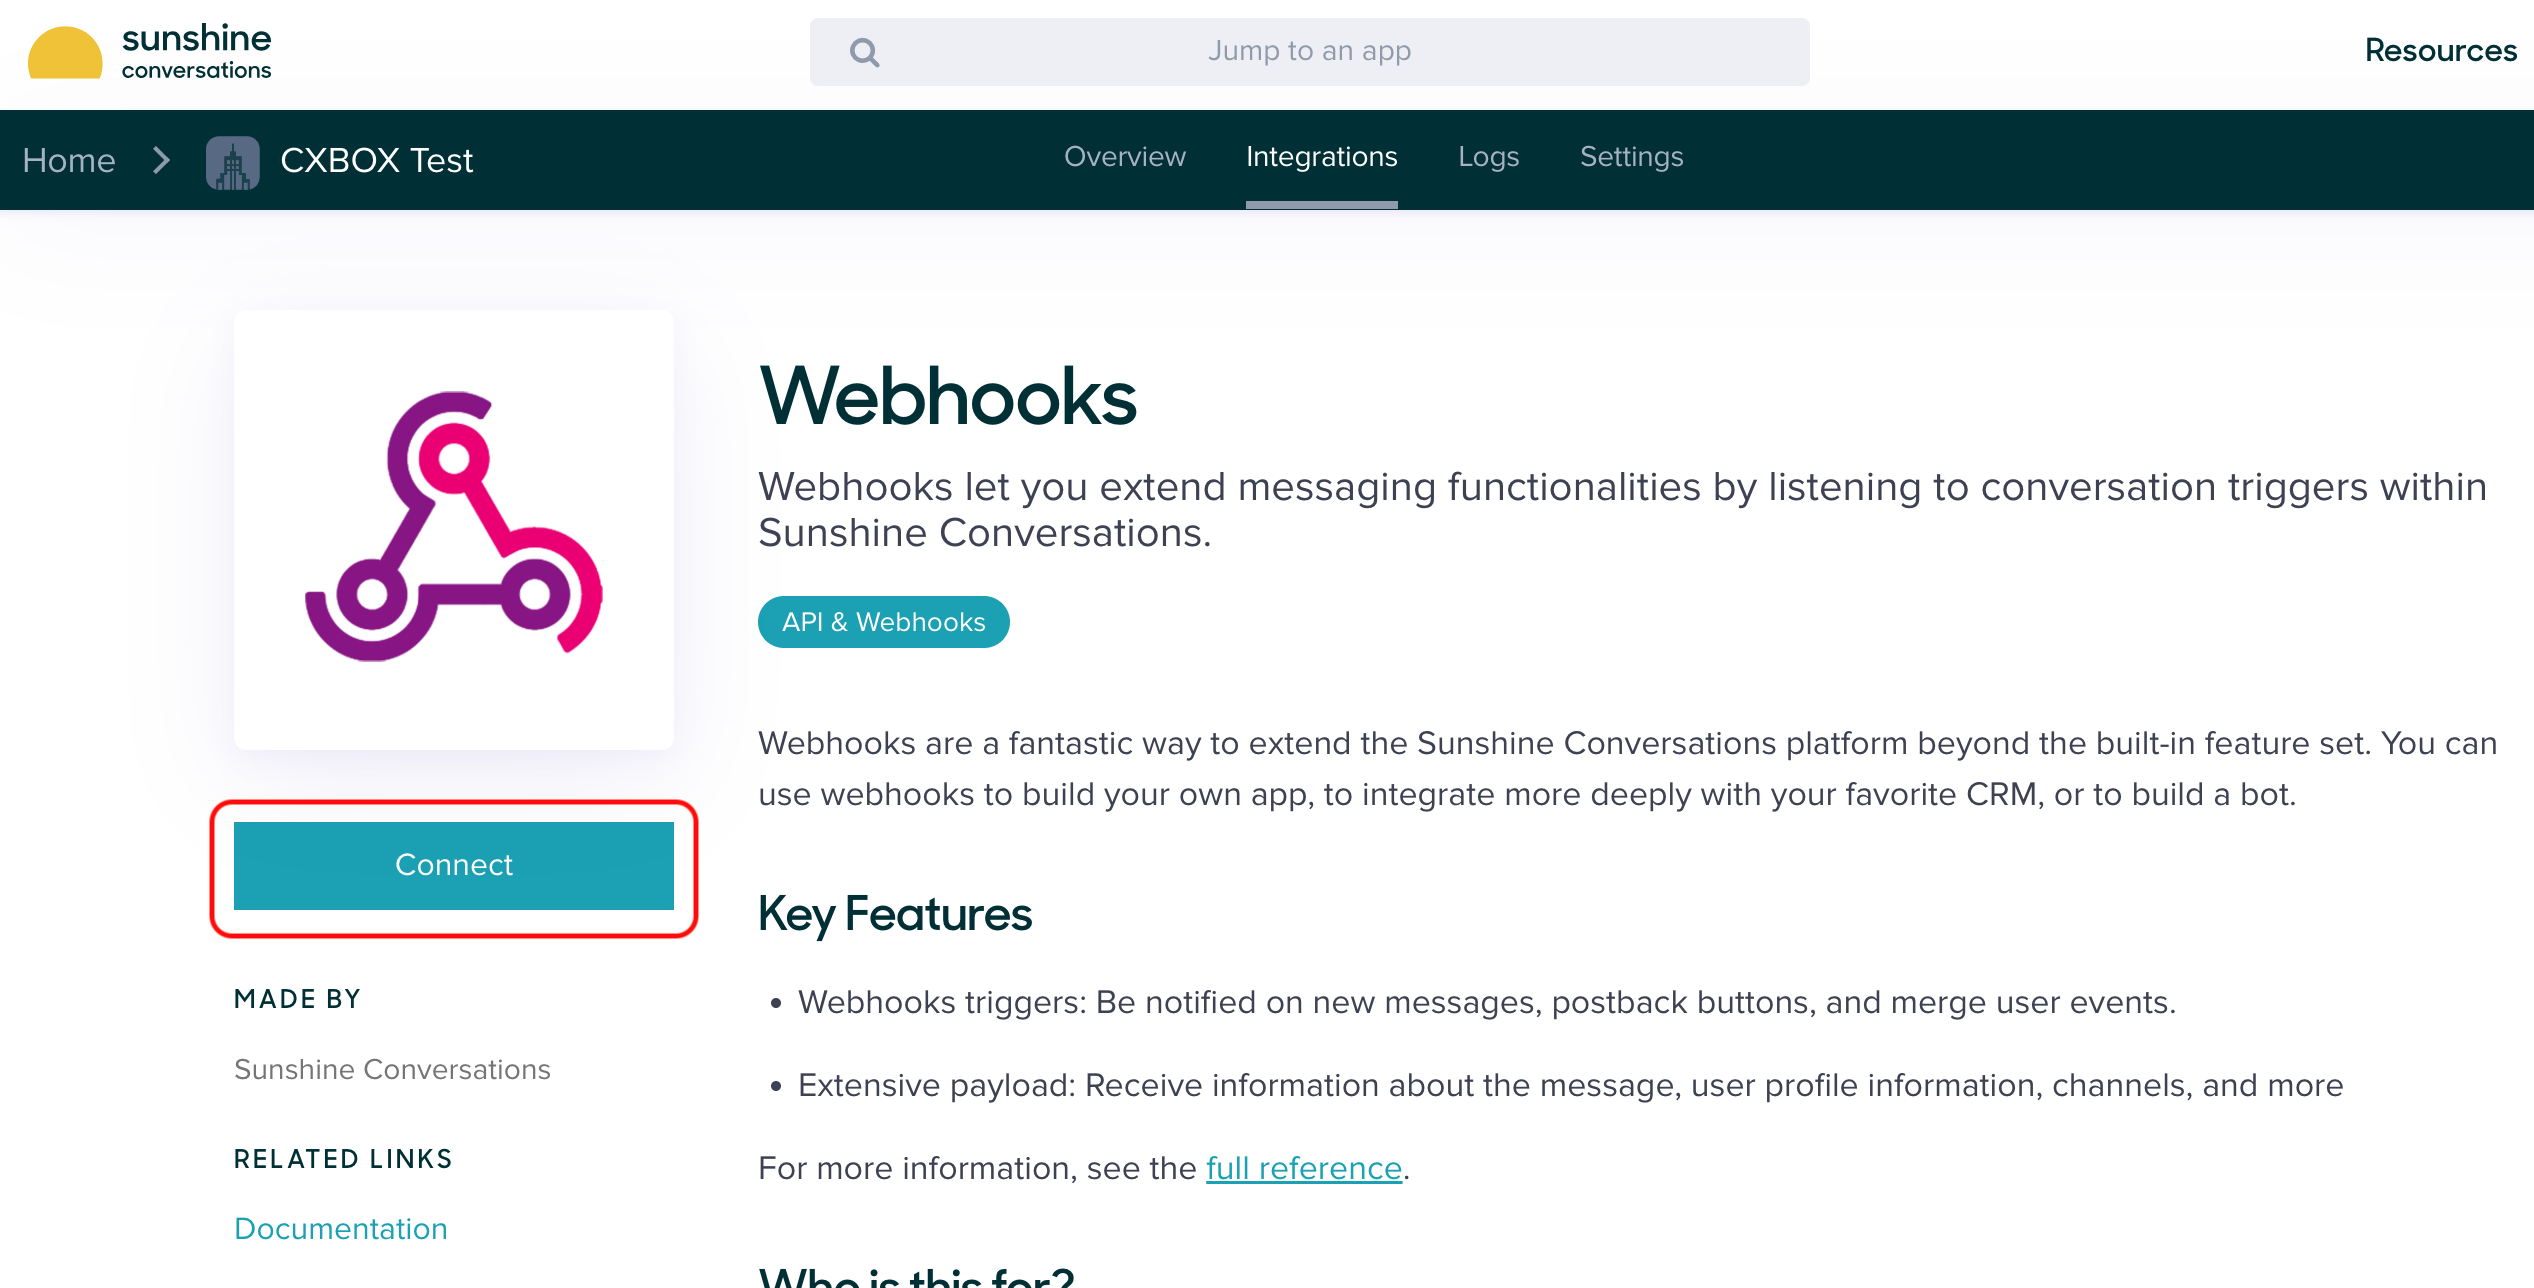Click the Sunshine Conversations sun logo
The width and height of the screenshot is (2534, 1288).
pos(65,52)
